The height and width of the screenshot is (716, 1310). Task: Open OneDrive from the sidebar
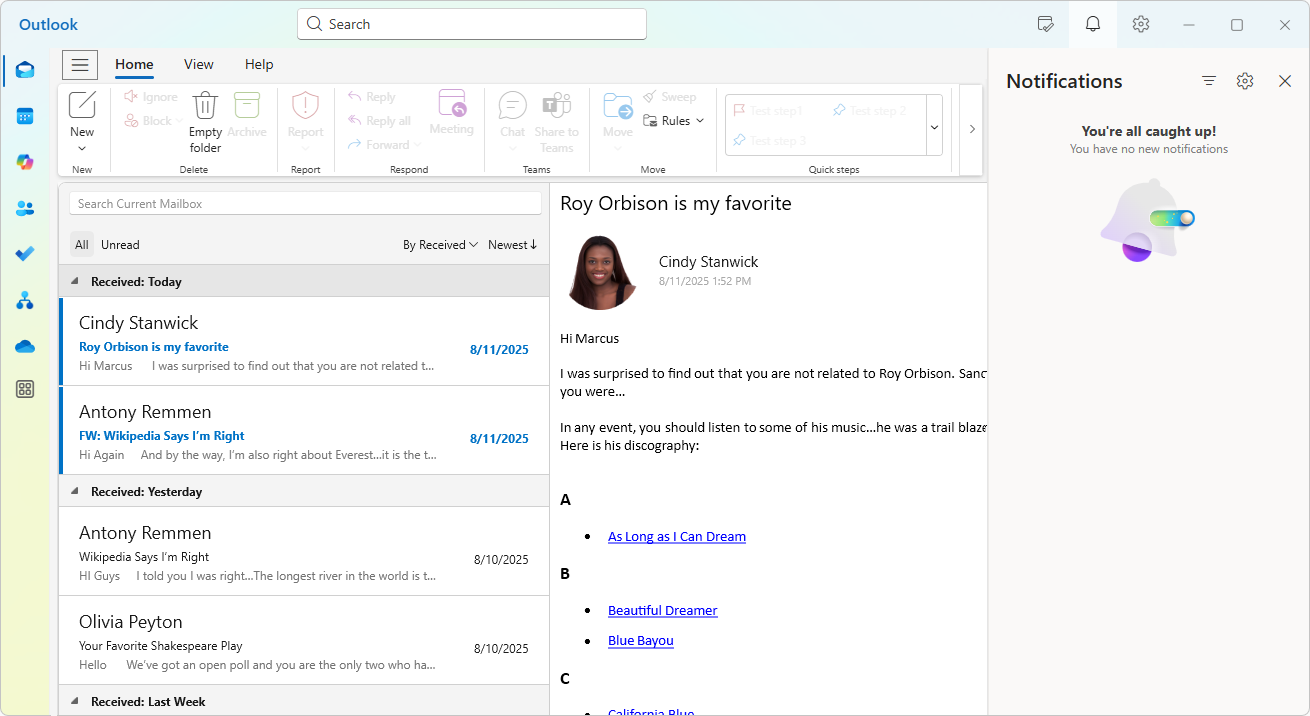(25, 346)
